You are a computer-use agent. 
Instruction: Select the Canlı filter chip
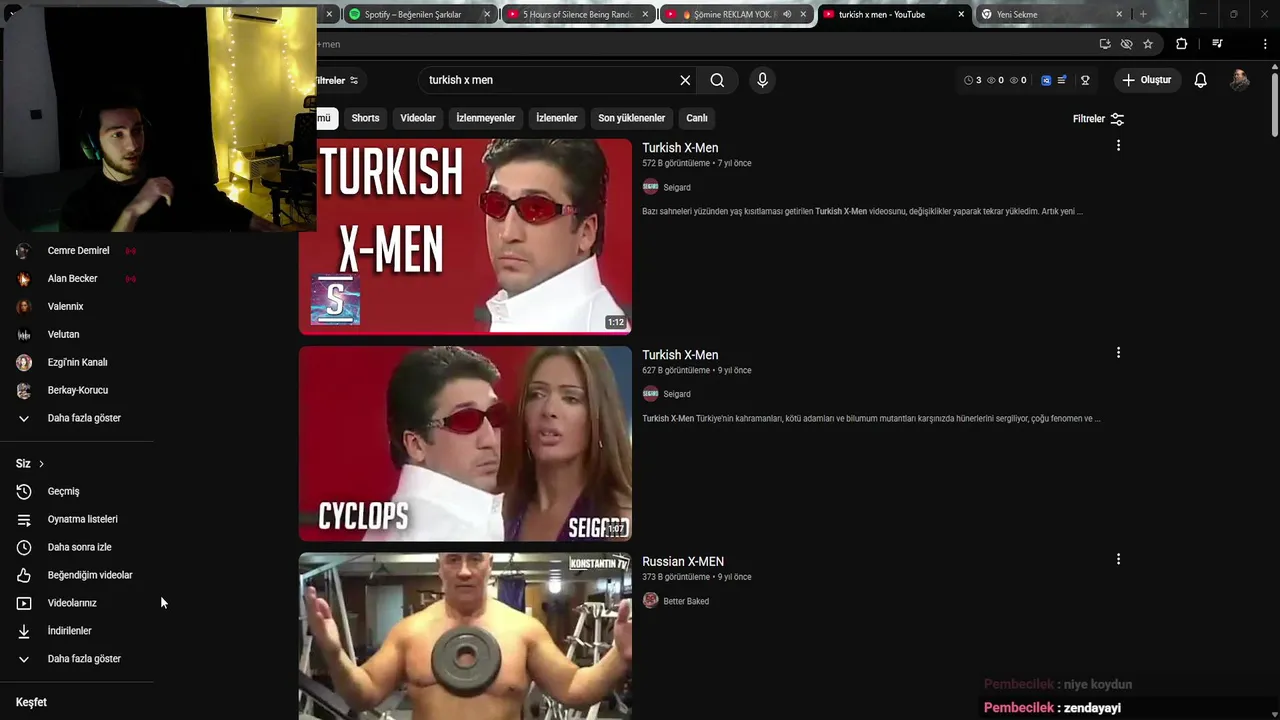click(697, 118)
